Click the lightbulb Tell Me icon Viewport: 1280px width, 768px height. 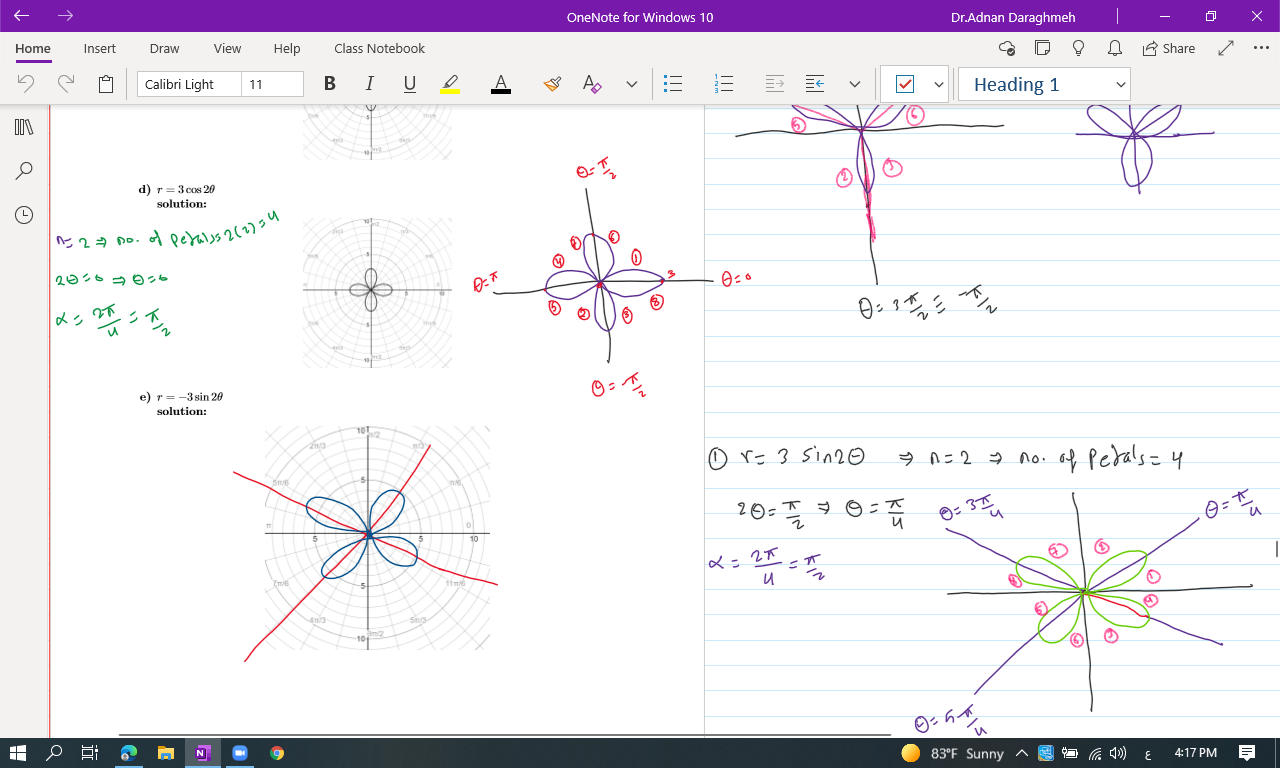click(1079, 48)
